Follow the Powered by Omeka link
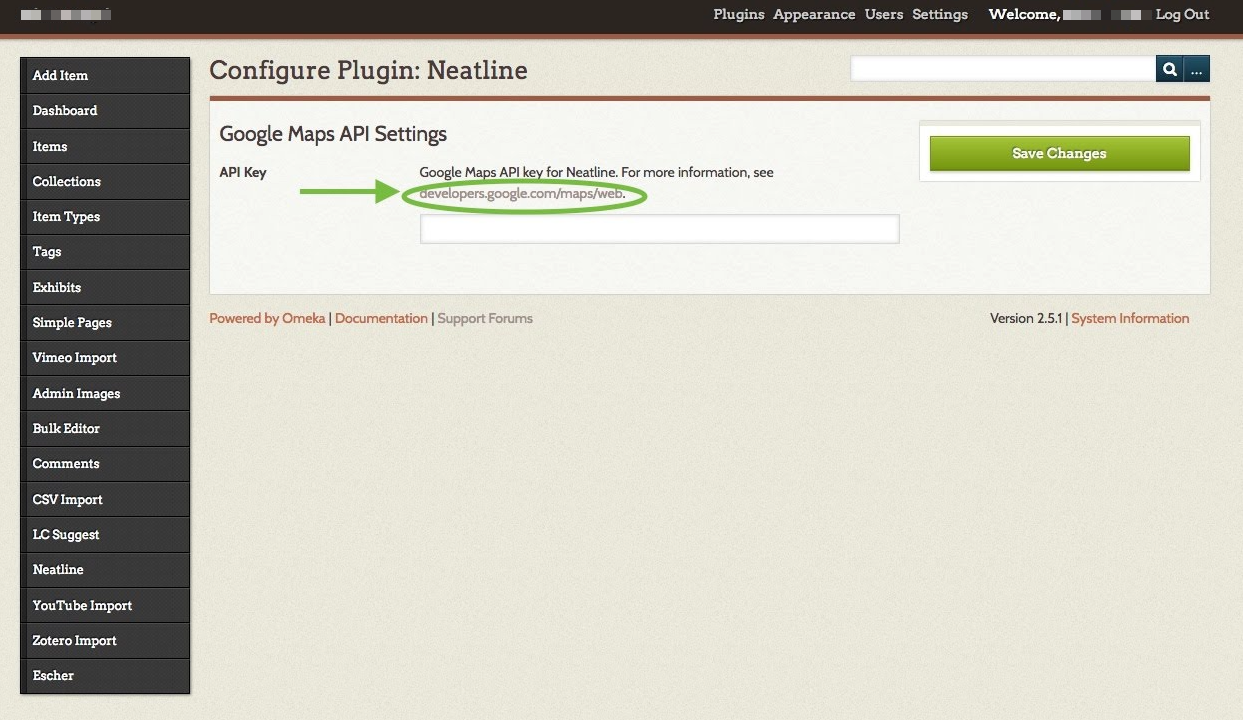Image resolution: width=1243 pixels, height=720 pixels. [x=267, y=318]
